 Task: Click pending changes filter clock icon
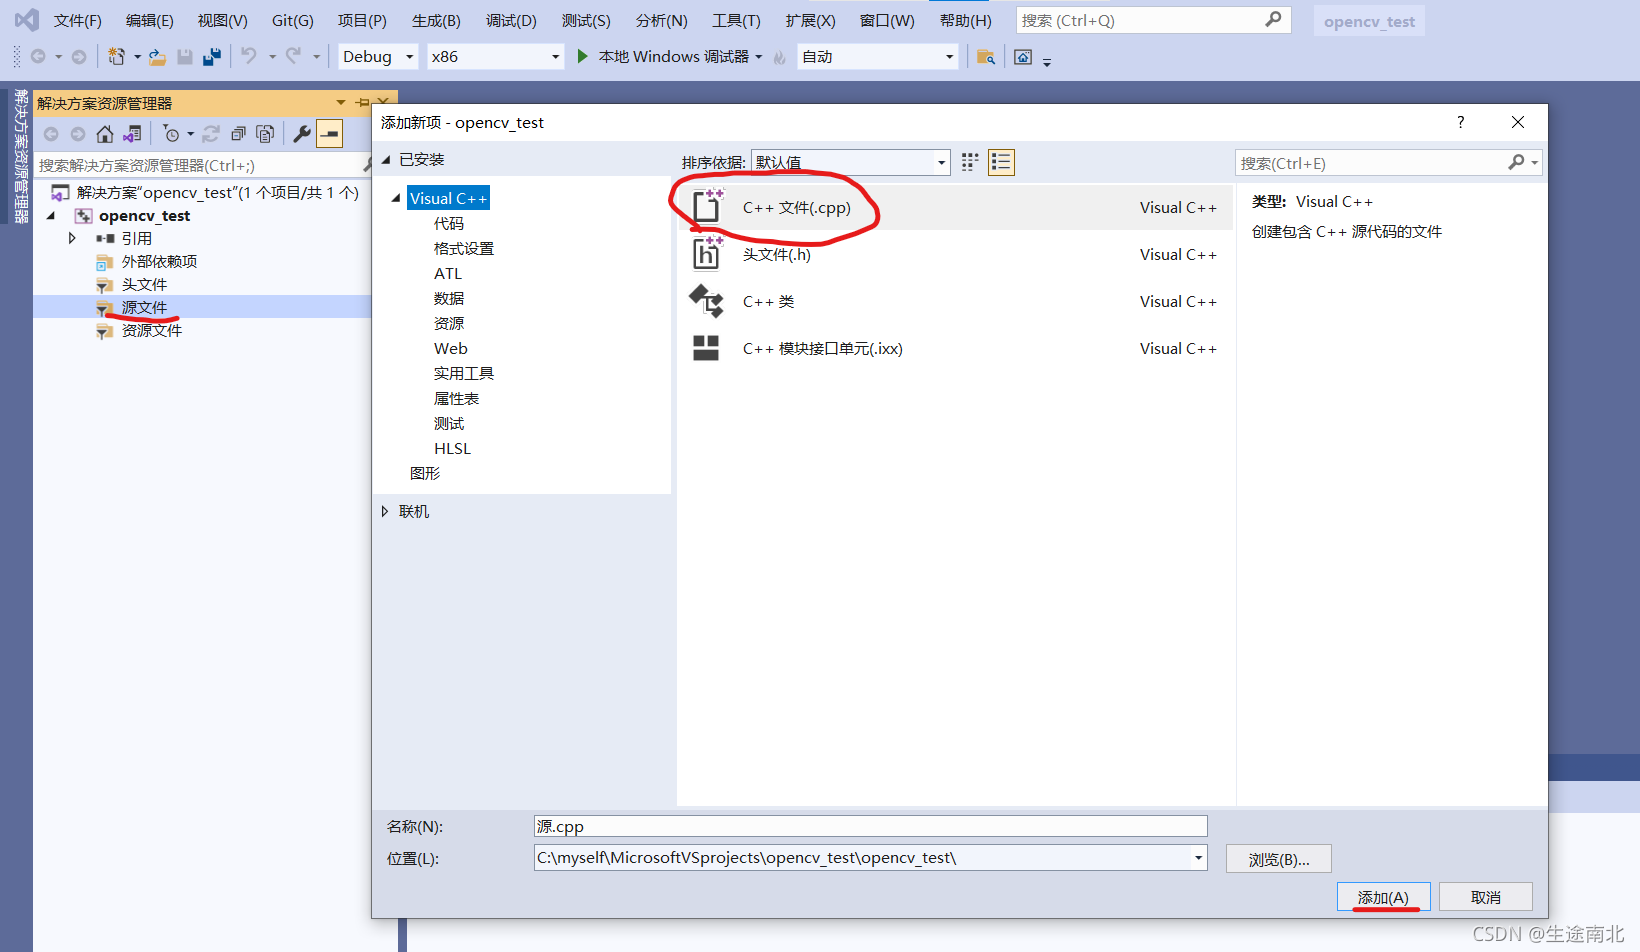tap(171, 134)
